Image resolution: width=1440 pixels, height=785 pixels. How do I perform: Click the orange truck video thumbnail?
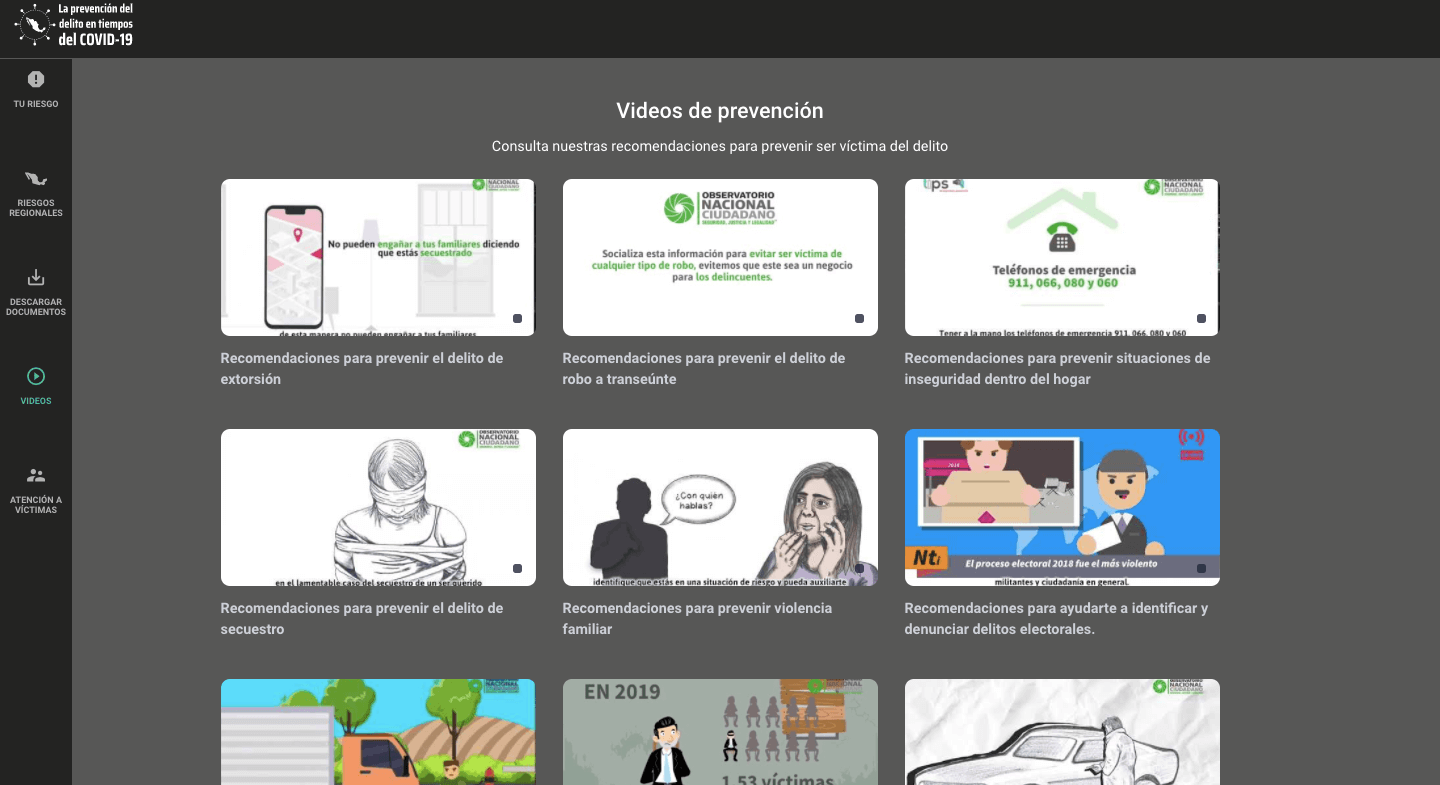tap(377, 732)
